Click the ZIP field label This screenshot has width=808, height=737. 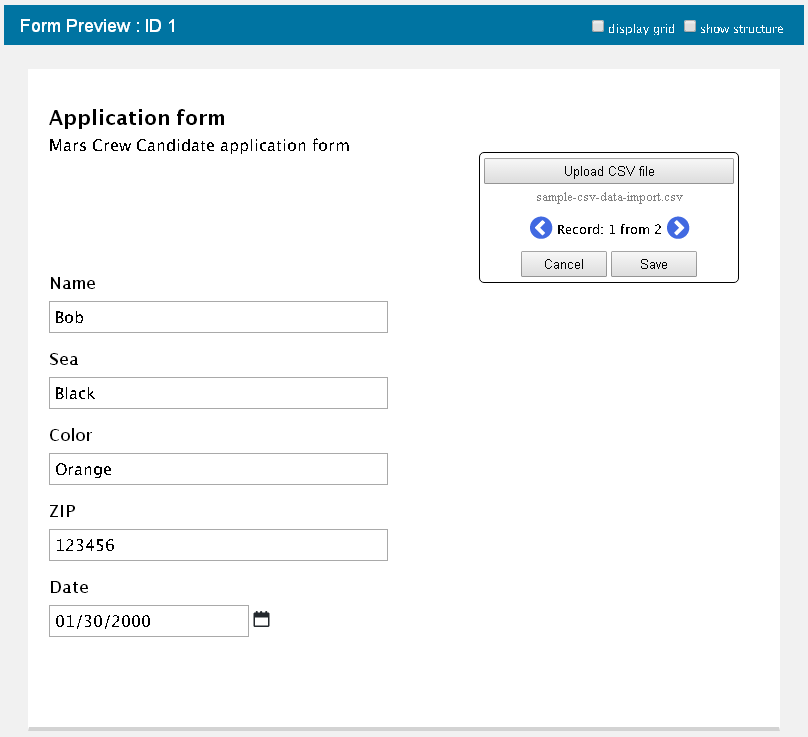[x=62, y=511]
